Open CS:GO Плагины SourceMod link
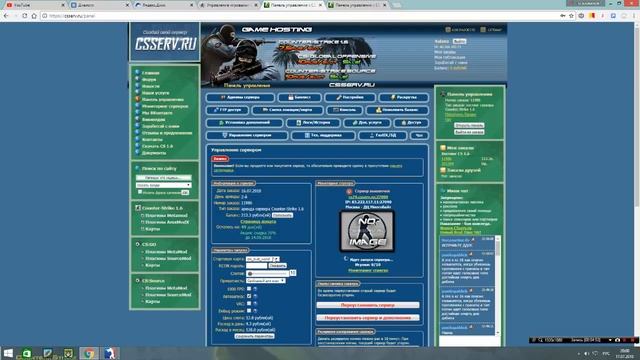 coord(168,258)
